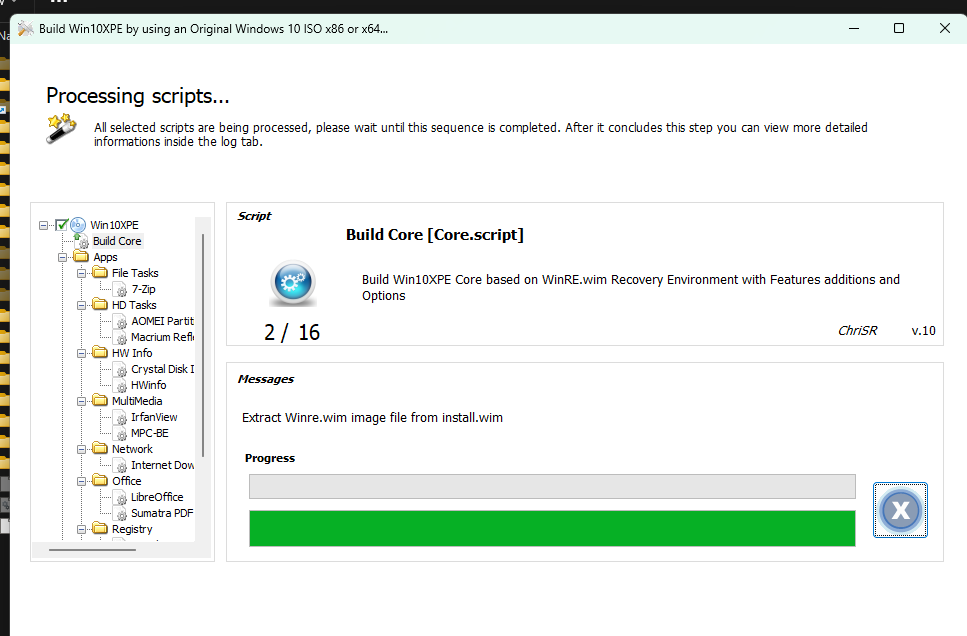The height and width of the screenshot is (636, 967).
Task: Click the 'Build Core [Core.script]' title text
Action: [435, 235]
